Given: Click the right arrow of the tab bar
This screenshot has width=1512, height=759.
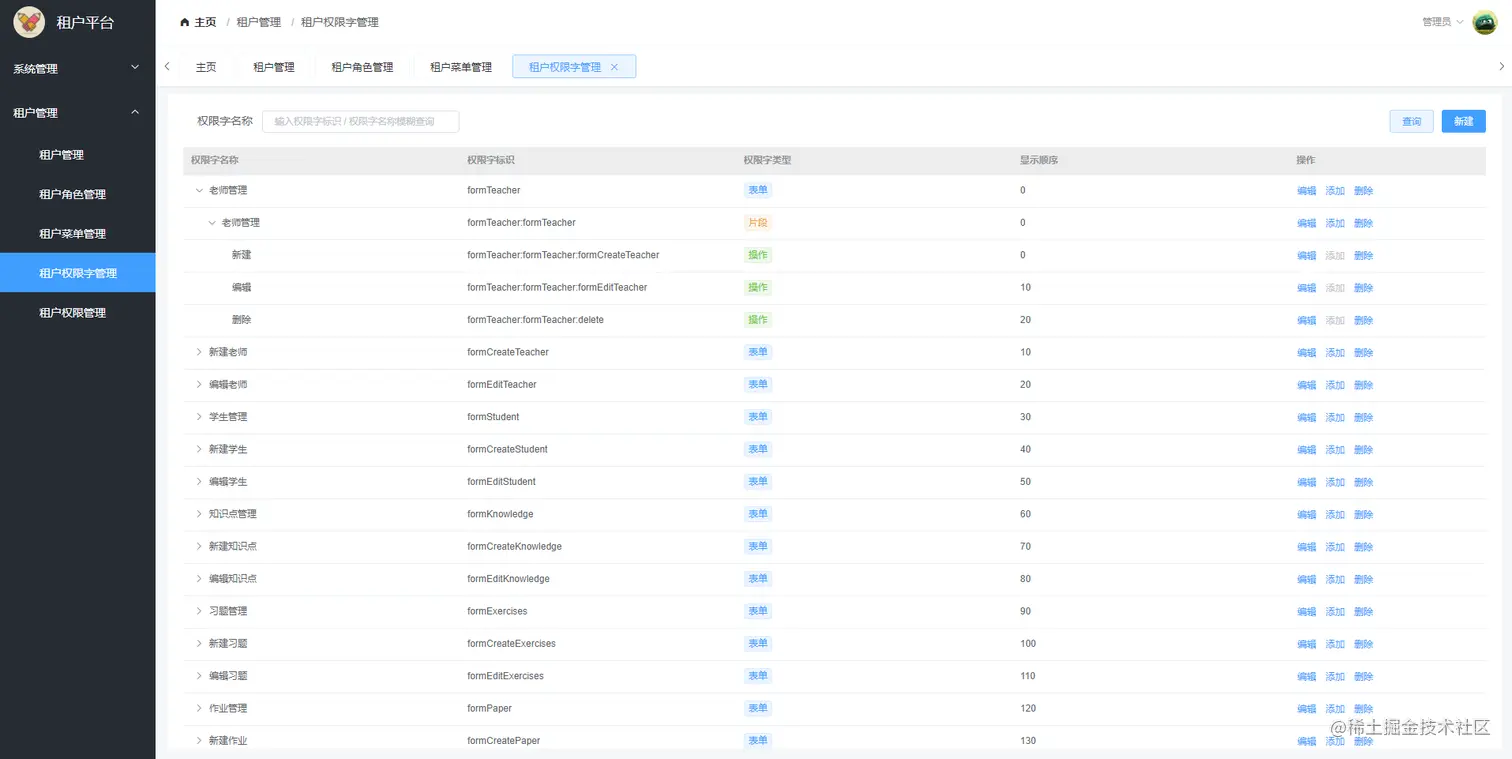Looking at the screenshot, I should point(1501,67).
